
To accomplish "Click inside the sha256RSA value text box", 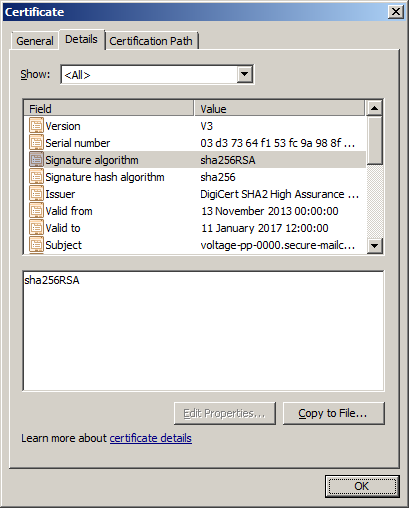I will (x=203, y=331).
